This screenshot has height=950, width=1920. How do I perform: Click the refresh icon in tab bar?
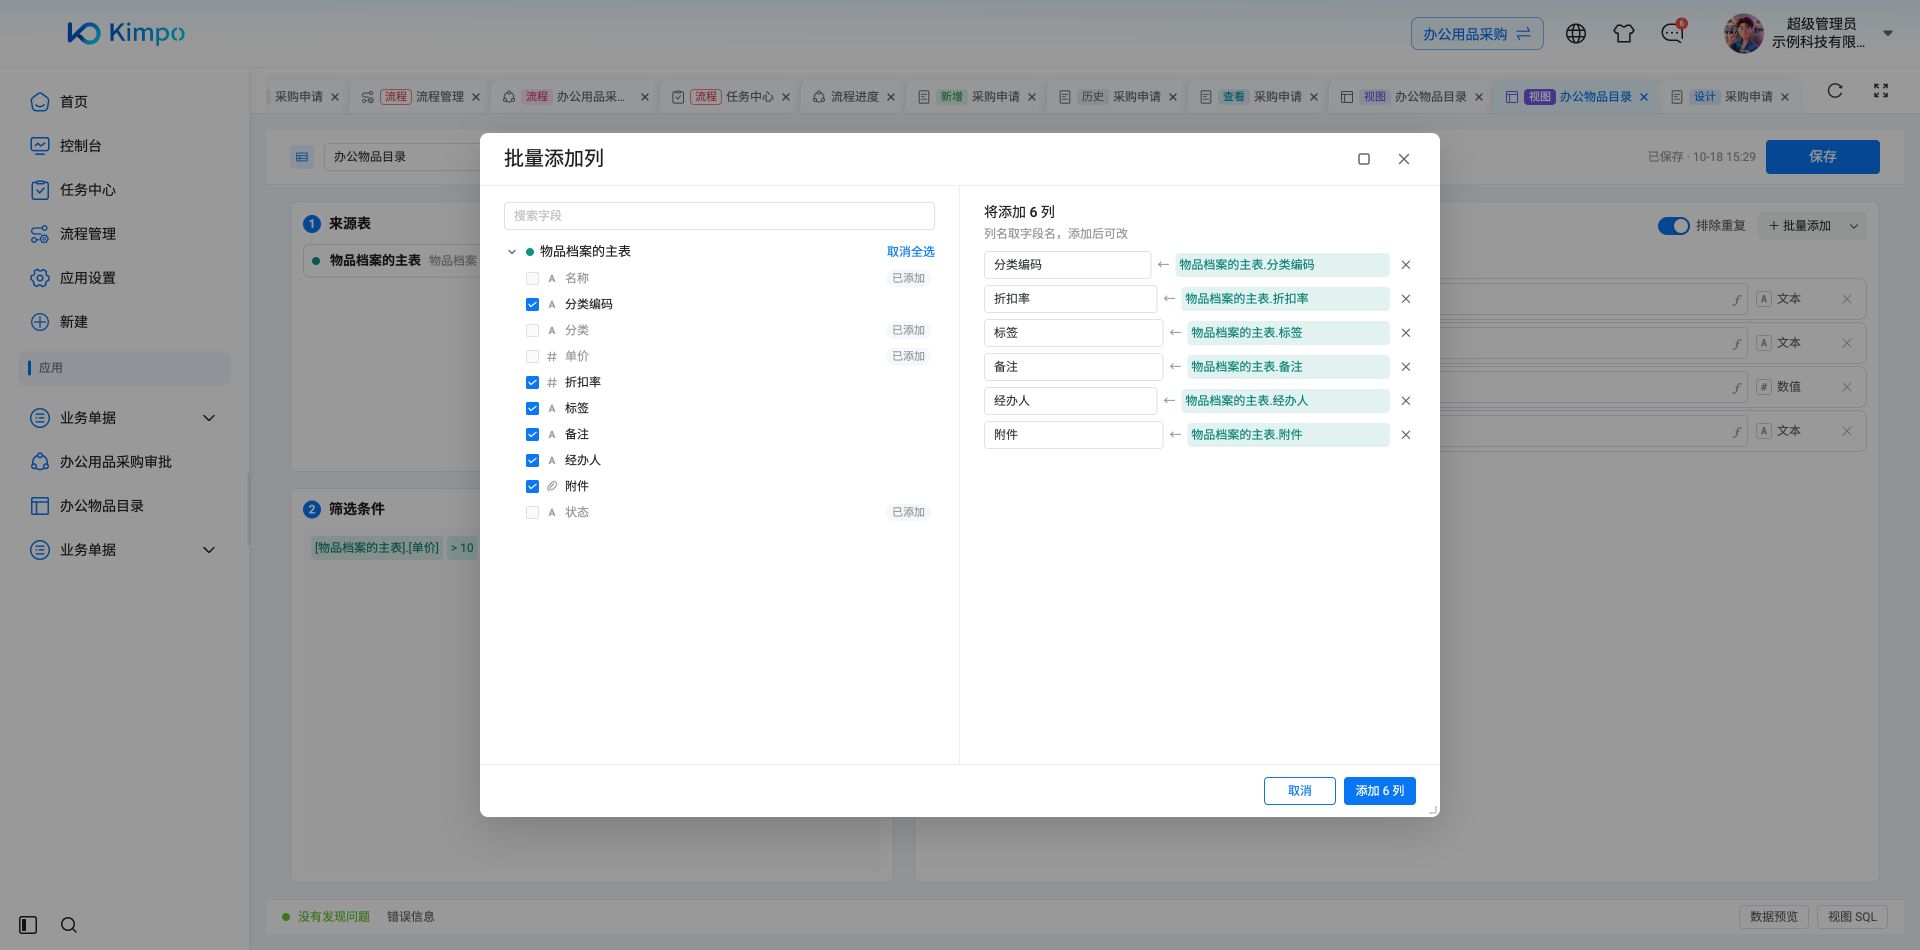pyautogui.click(x=1835, y=91)
